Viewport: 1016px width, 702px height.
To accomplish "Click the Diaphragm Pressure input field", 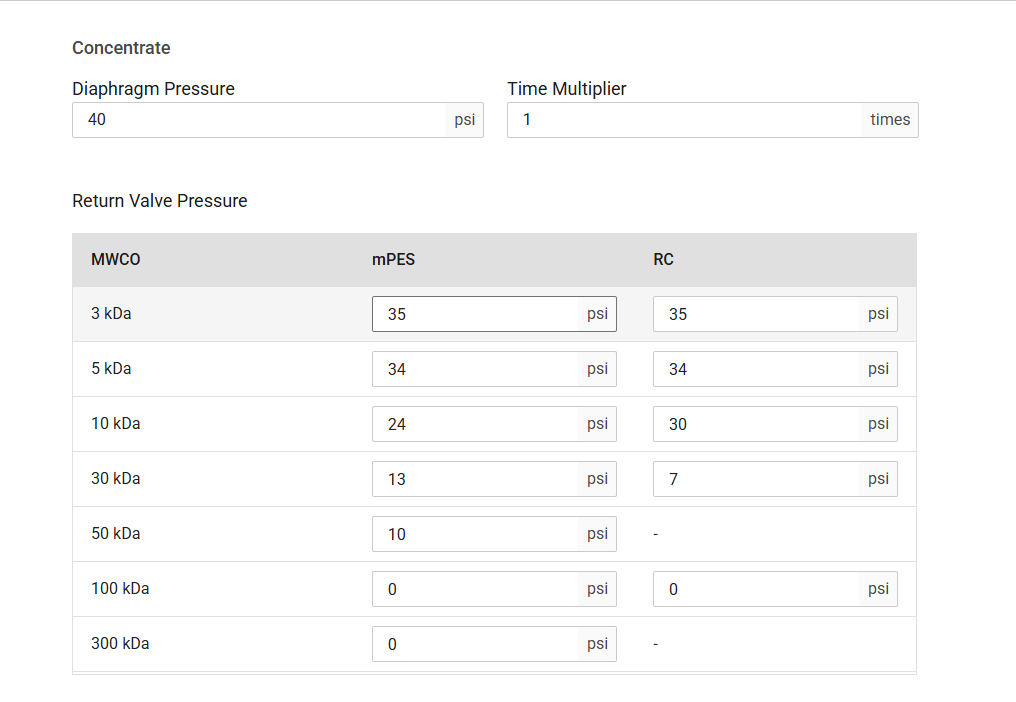I will pos(258,120).
